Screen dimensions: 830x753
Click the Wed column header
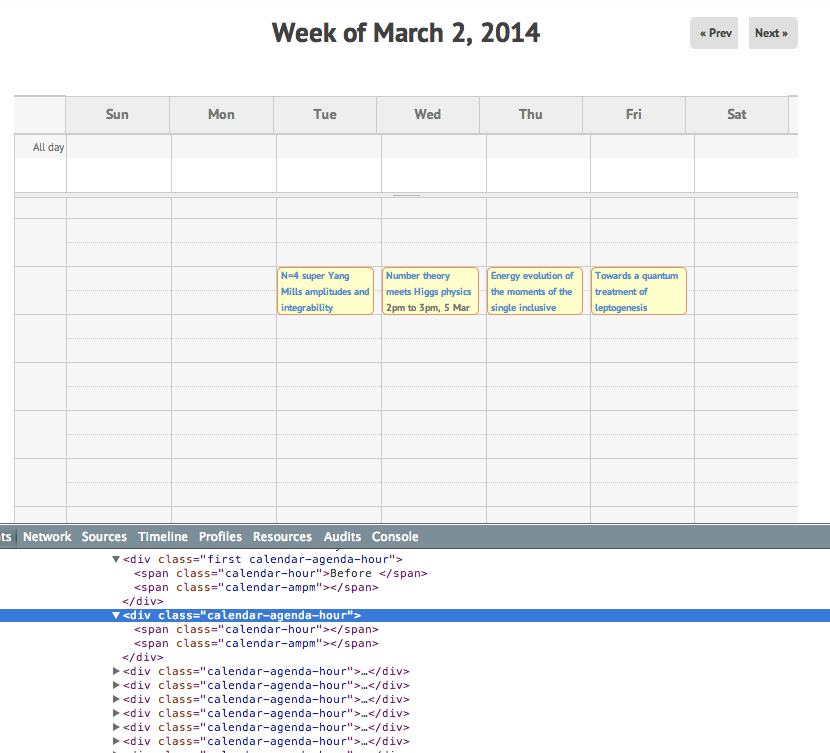click(428, 114)
